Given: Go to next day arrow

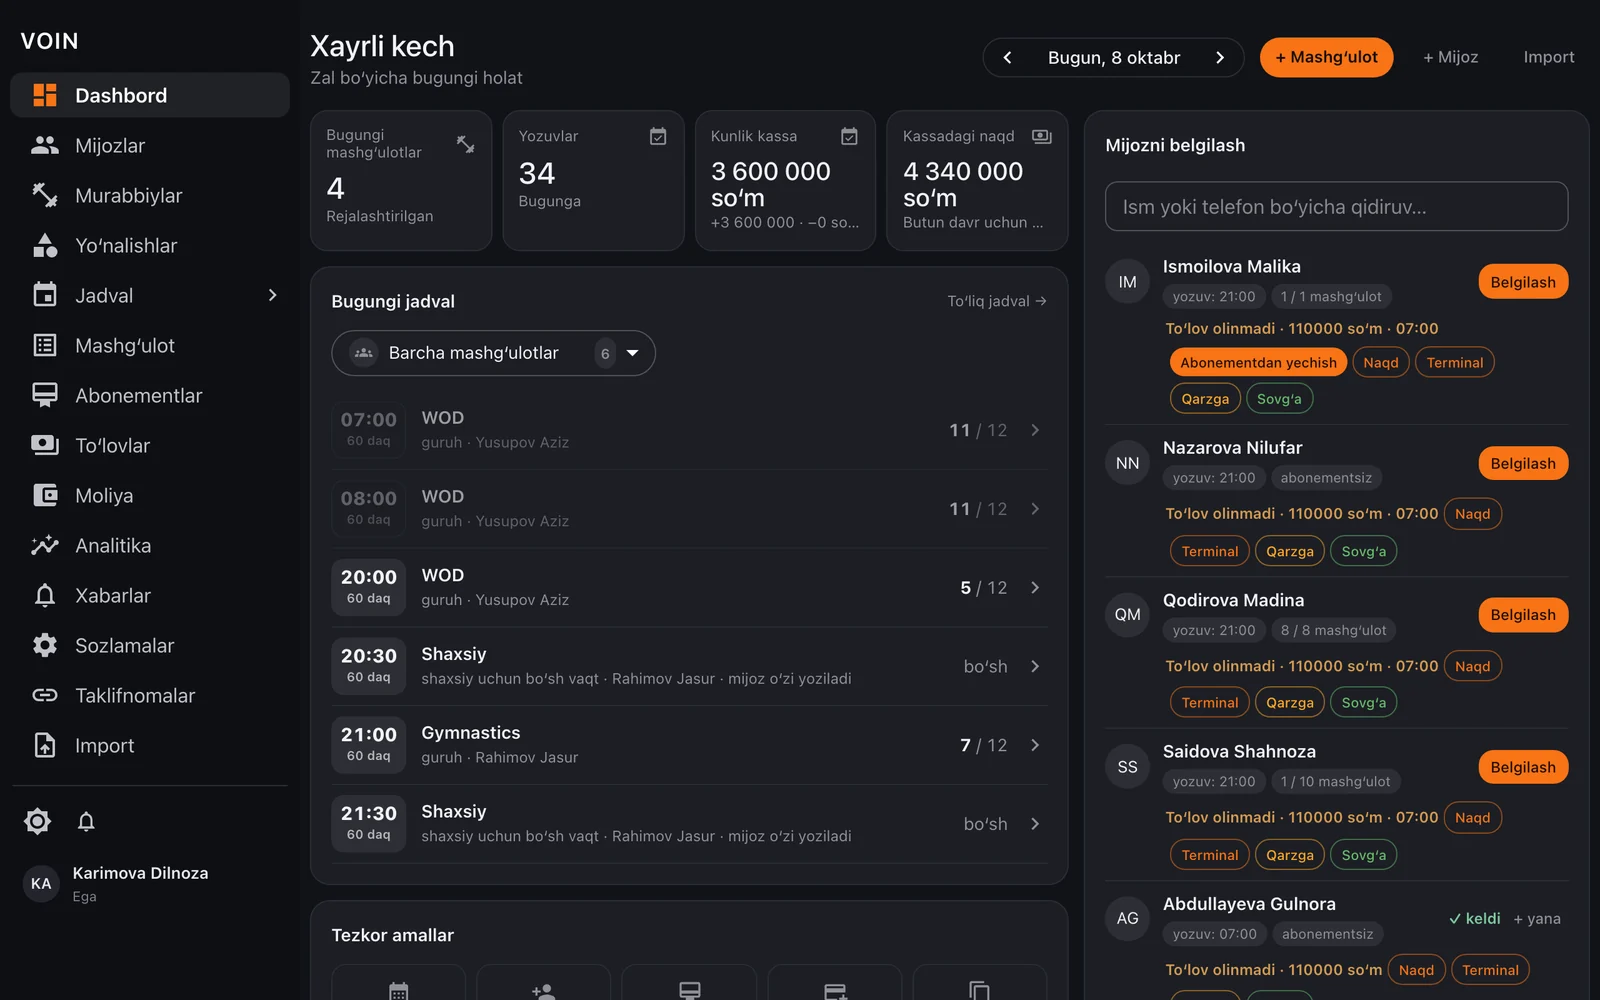Looking at the screenshot, I should 1220,57.
